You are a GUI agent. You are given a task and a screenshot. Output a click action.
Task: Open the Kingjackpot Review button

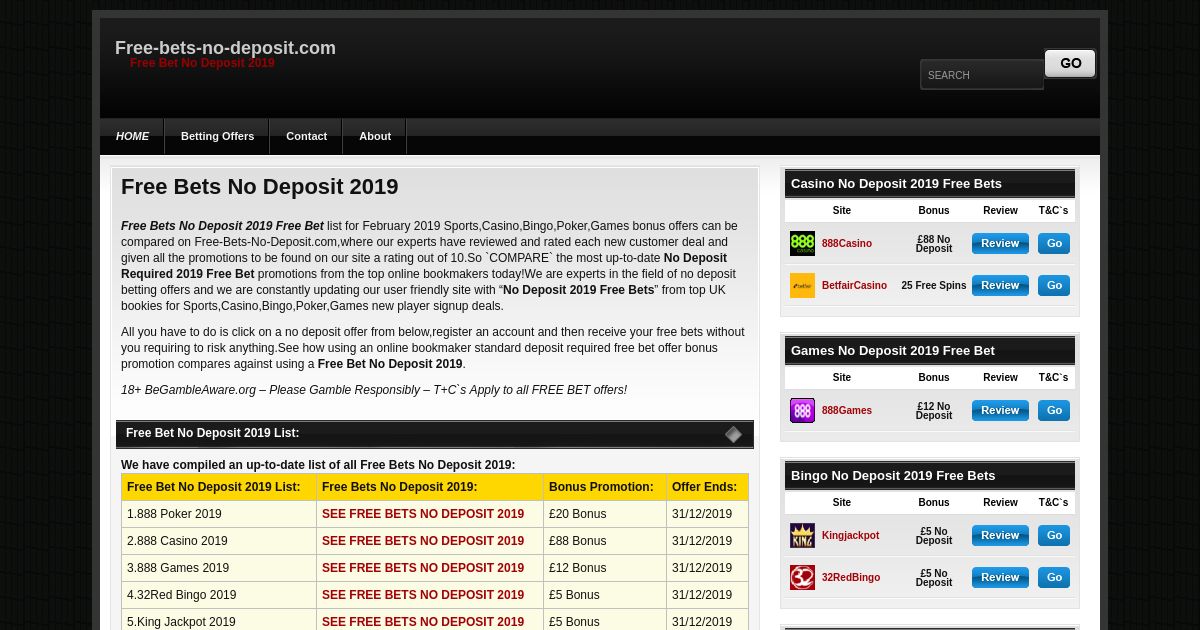click(1000, 535)
